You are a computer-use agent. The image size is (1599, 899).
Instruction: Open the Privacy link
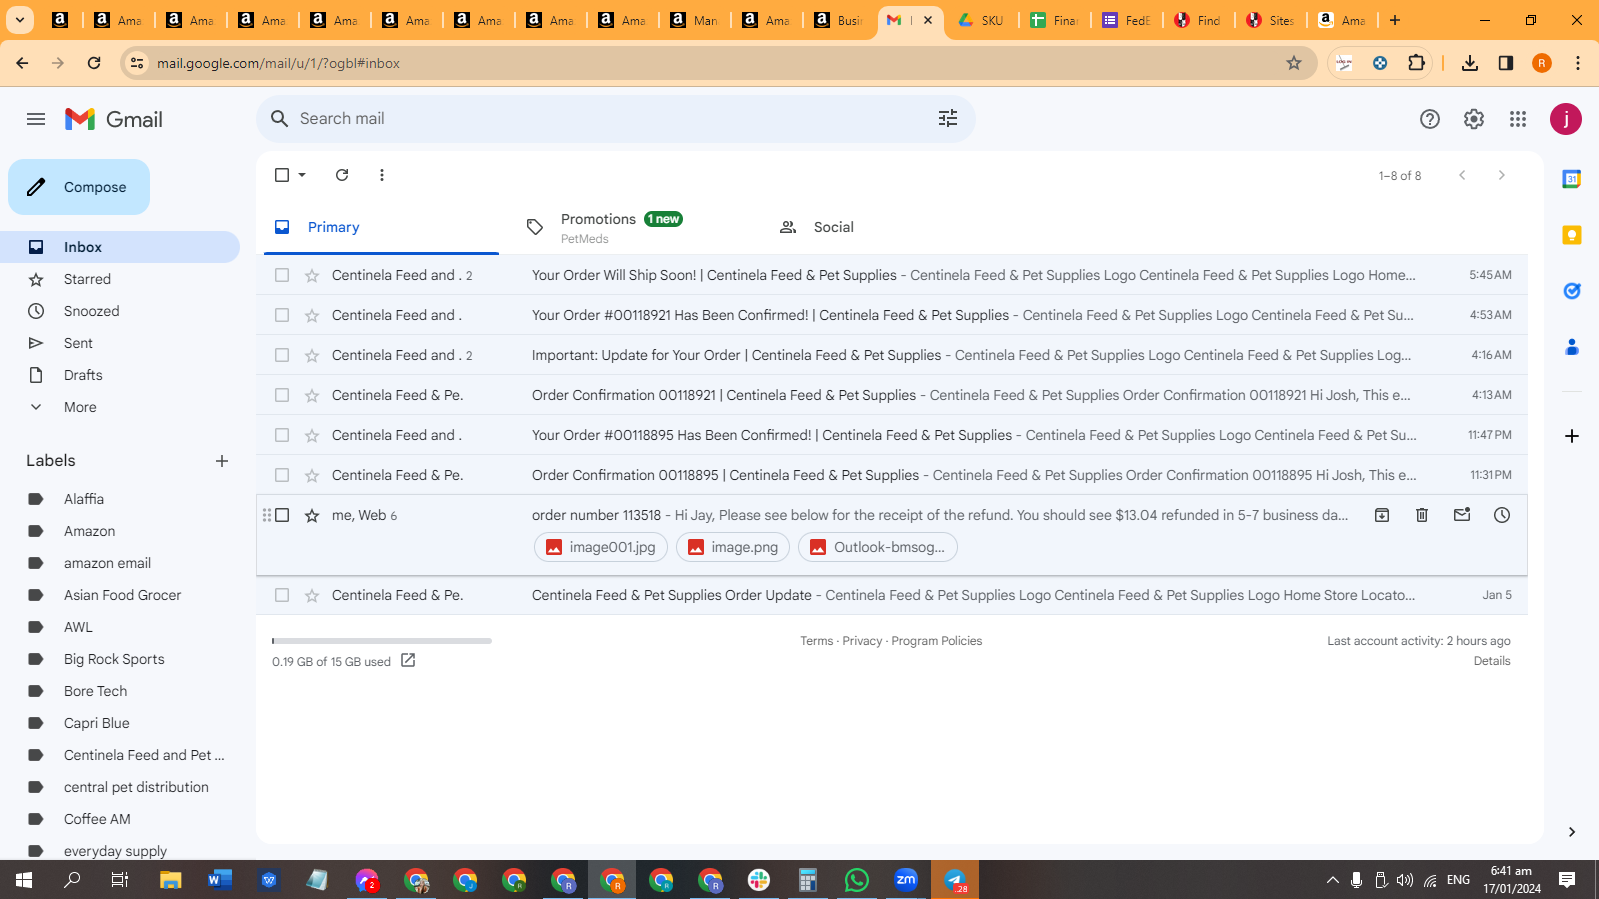(x=862, y=641)
